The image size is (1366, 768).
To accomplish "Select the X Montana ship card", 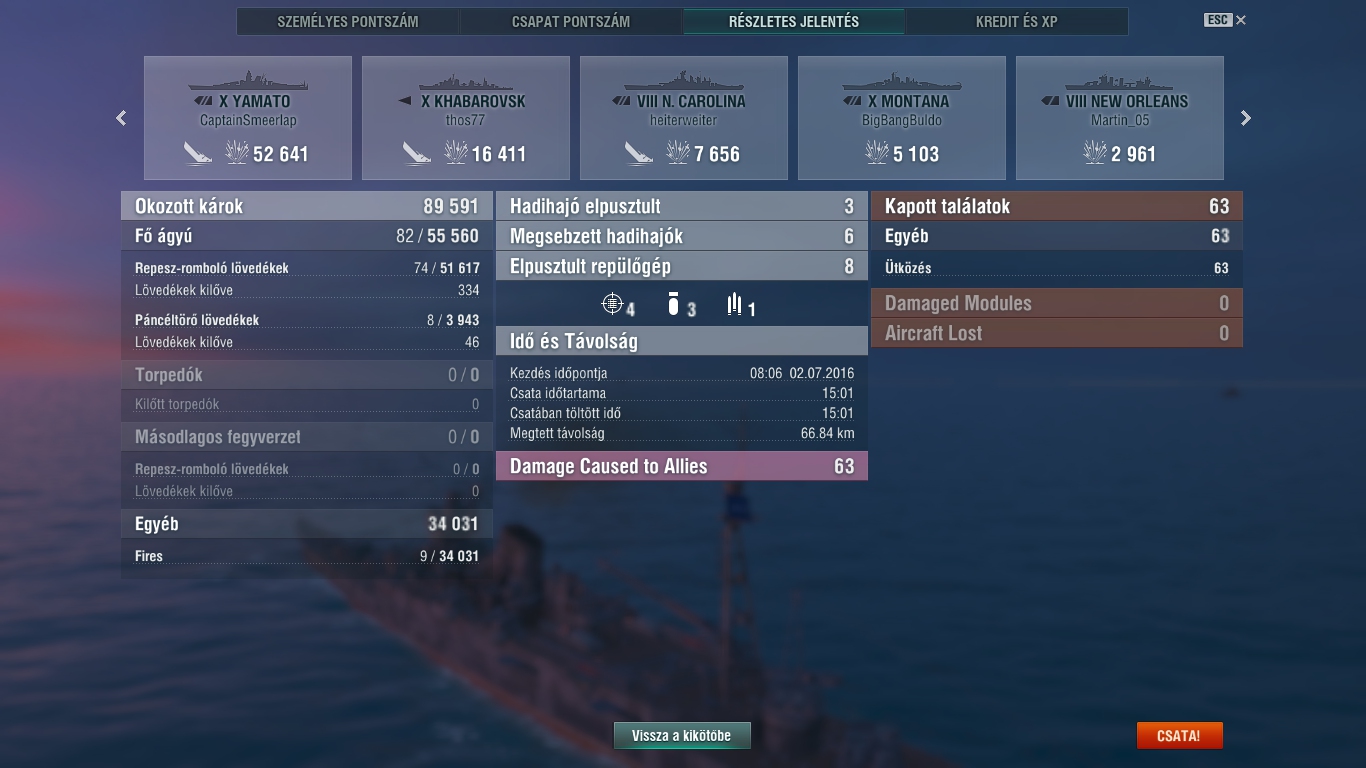I will (x=902, y=118).
